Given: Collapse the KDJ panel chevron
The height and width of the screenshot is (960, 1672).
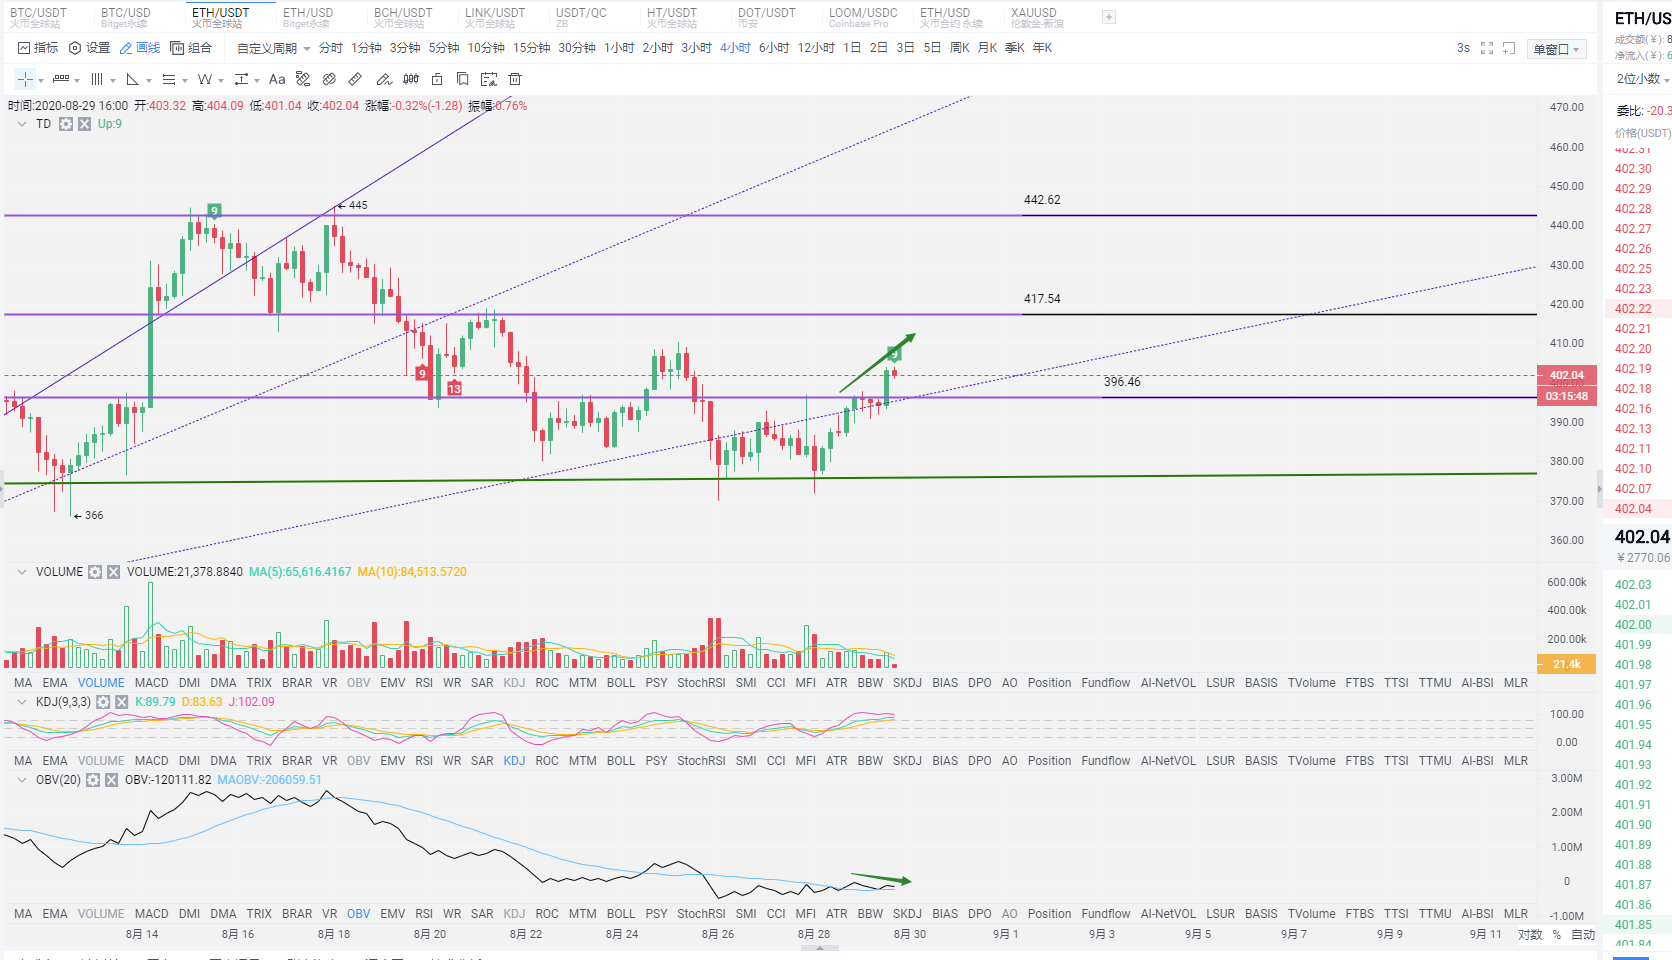Looking at the screenshot, I should point(22,702).
